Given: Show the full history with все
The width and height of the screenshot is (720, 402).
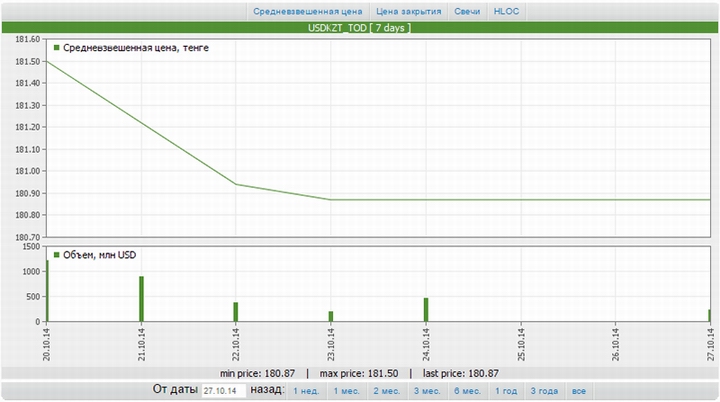Looking at the screenshot, I should click(x=578, y=391).
